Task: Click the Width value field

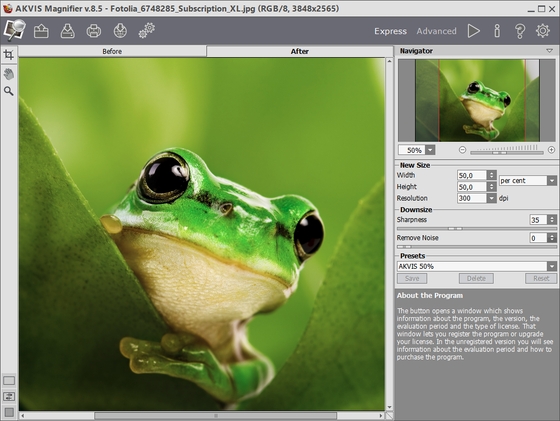Action: coord(472,175)
